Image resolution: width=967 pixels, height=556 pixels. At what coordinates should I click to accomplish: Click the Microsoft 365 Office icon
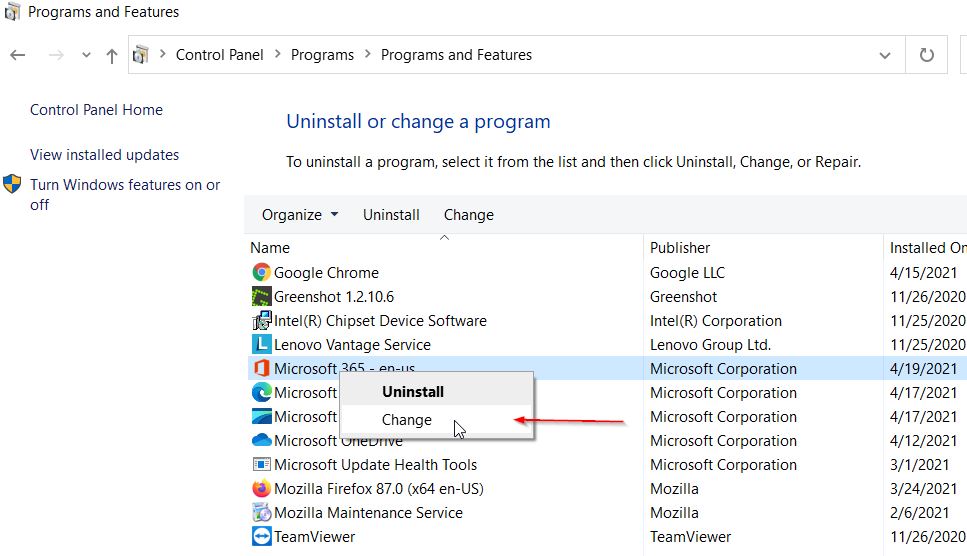(x=261, y=369)
